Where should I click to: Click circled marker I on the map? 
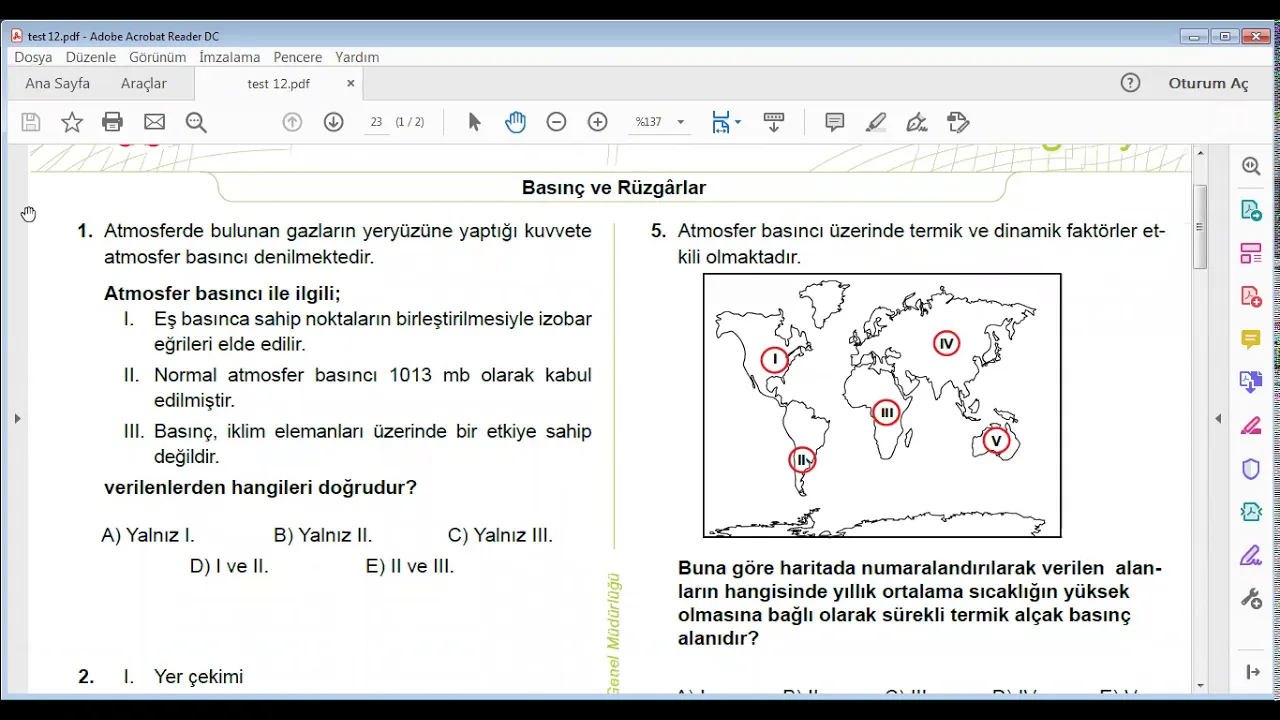click(775, 359)
